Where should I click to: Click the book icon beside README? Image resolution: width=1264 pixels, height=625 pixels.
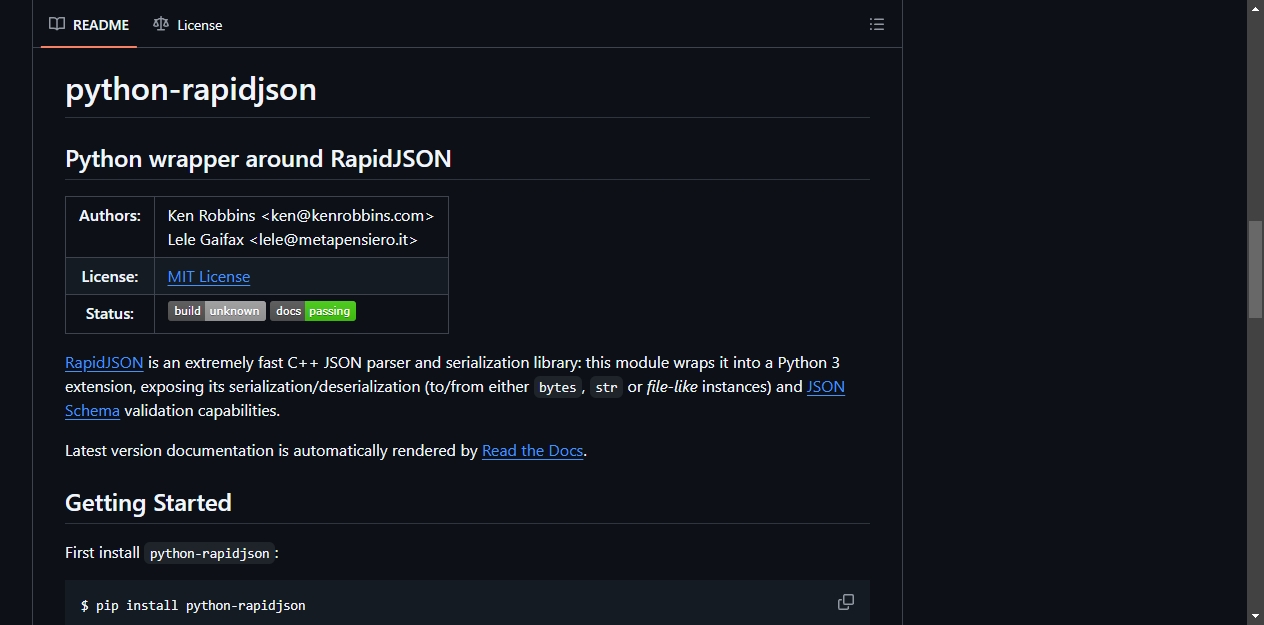57,24
